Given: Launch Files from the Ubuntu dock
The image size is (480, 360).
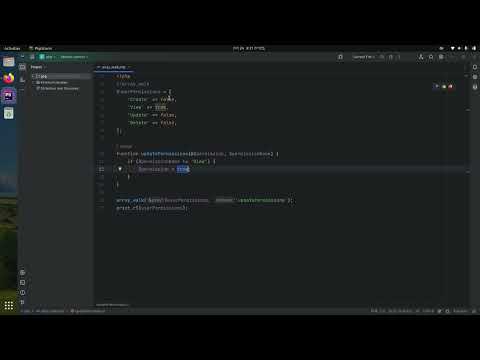Looking at the screenshot, I should click(9, 62).
